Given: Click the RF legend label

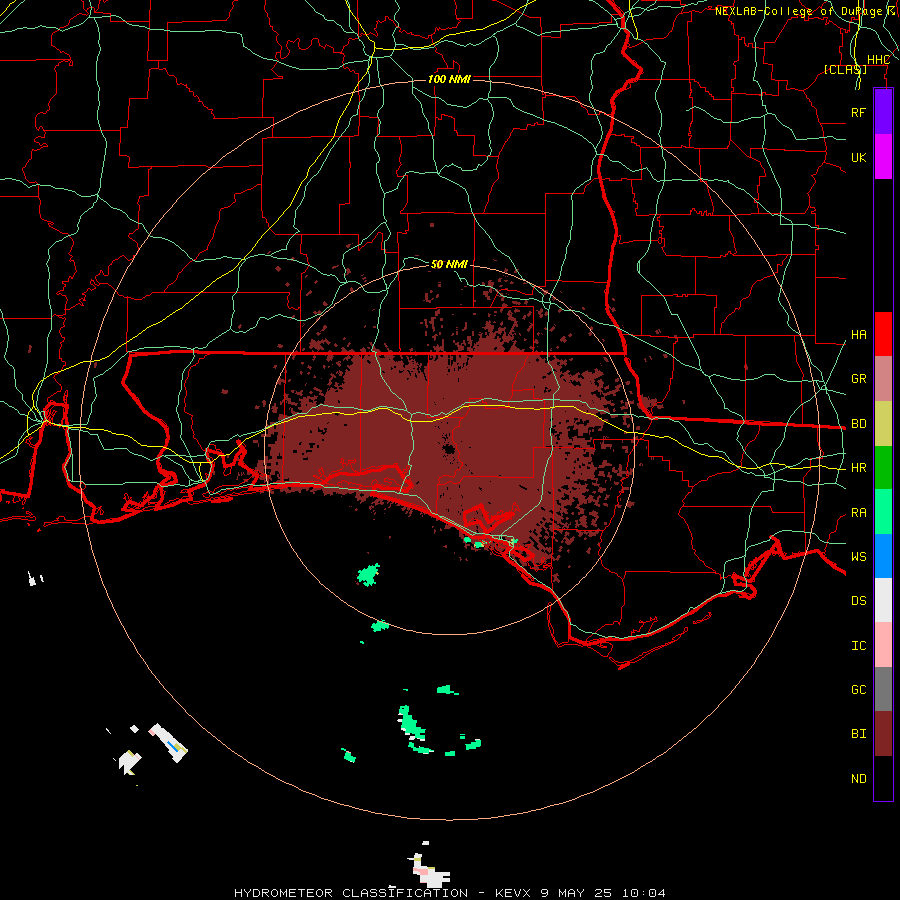Looking at the screenshot, I should (858, 112).
